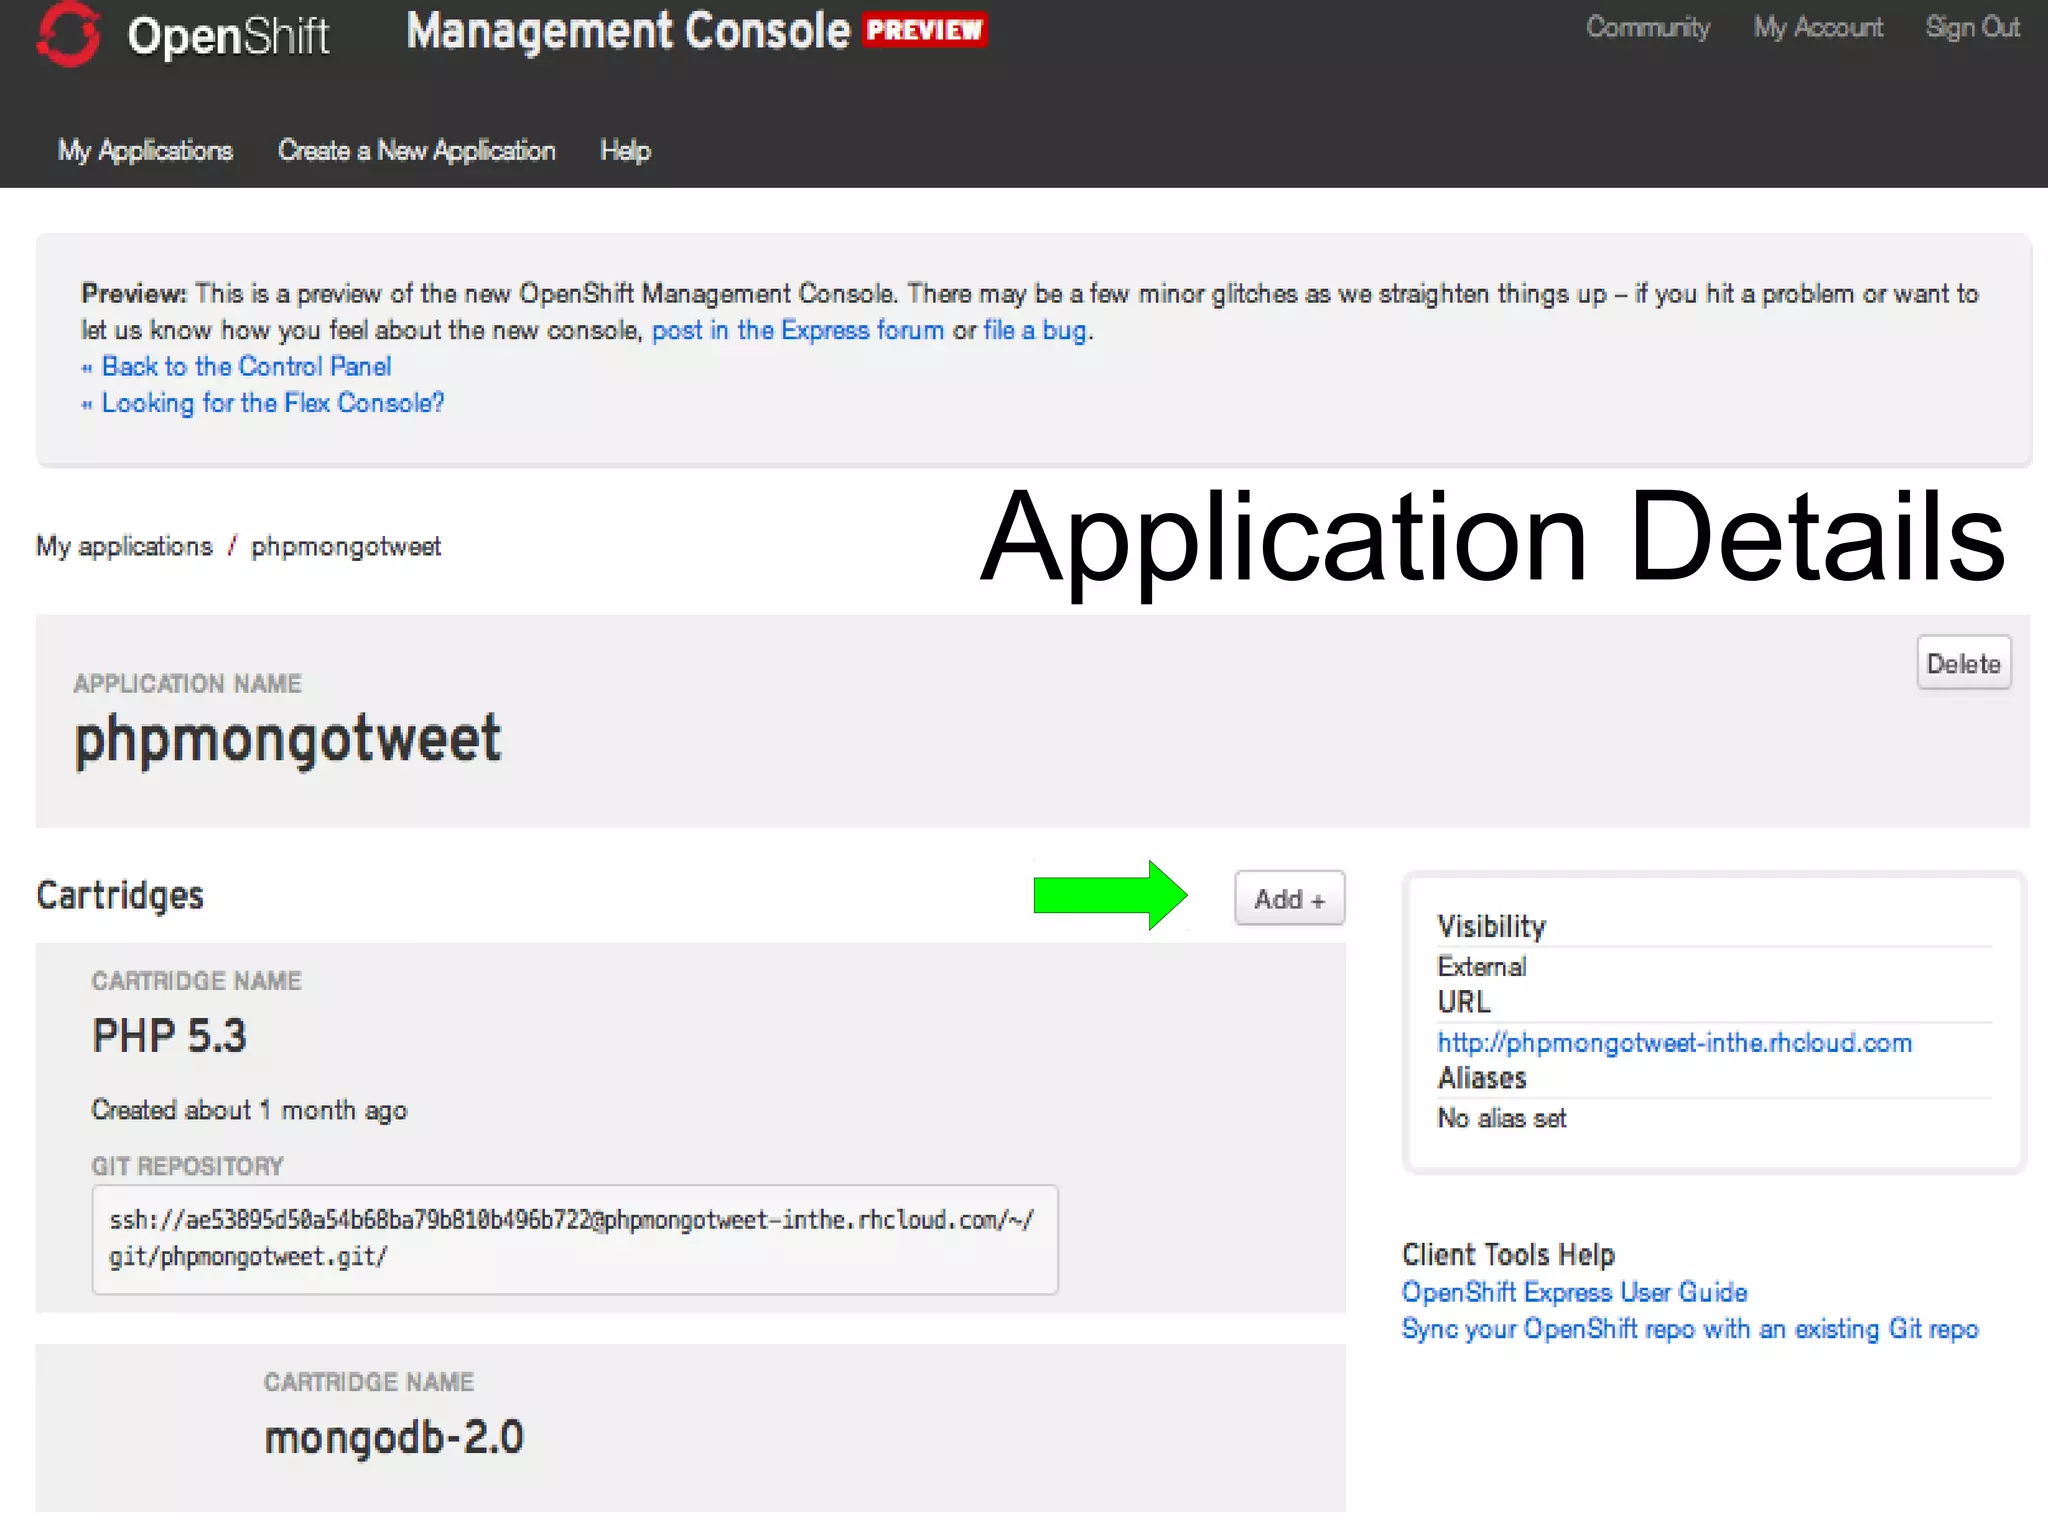Click the PHP 5.3 cartridge name

tap(169, 1036)
